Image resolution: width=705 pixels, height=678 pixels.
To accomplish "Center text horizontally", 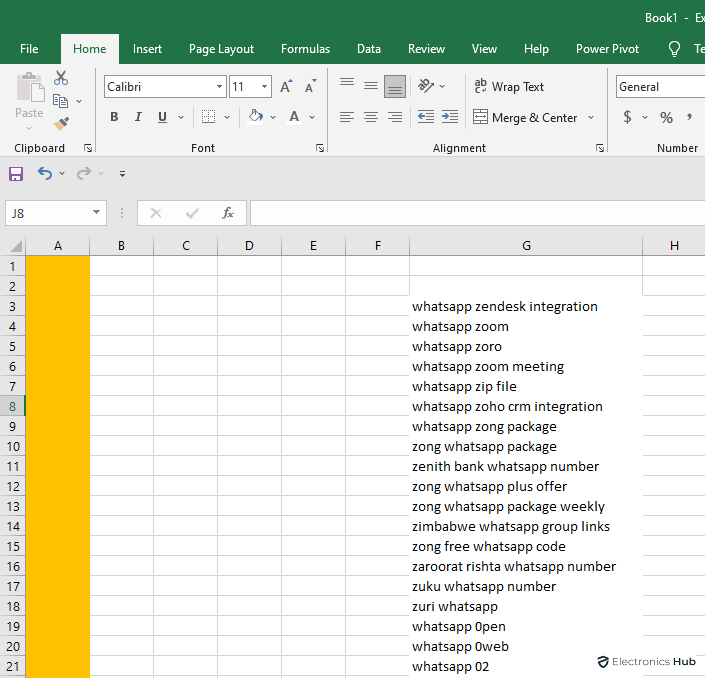I will pyautogui.click(x=371, y=117).
